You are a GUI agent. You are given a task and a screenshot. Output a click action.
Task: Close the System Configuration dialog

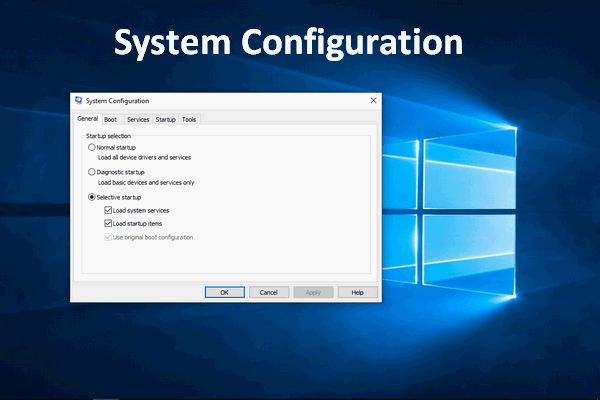coord(373,100)
